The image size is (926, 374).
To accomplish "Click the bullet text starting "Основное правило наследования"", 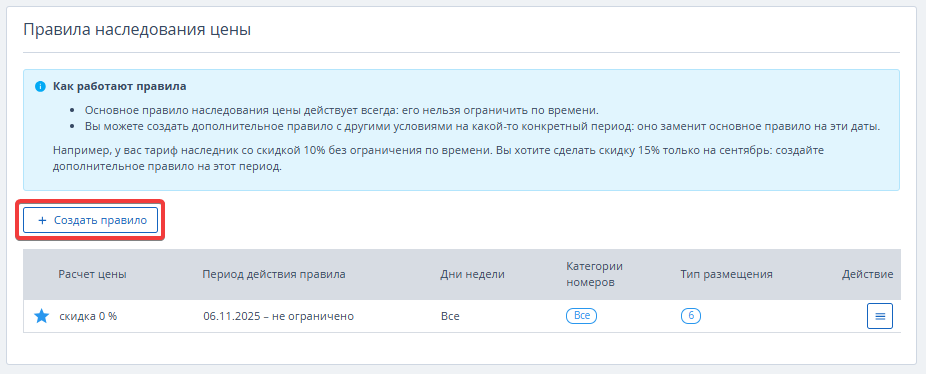I will (x=342, y=110).
